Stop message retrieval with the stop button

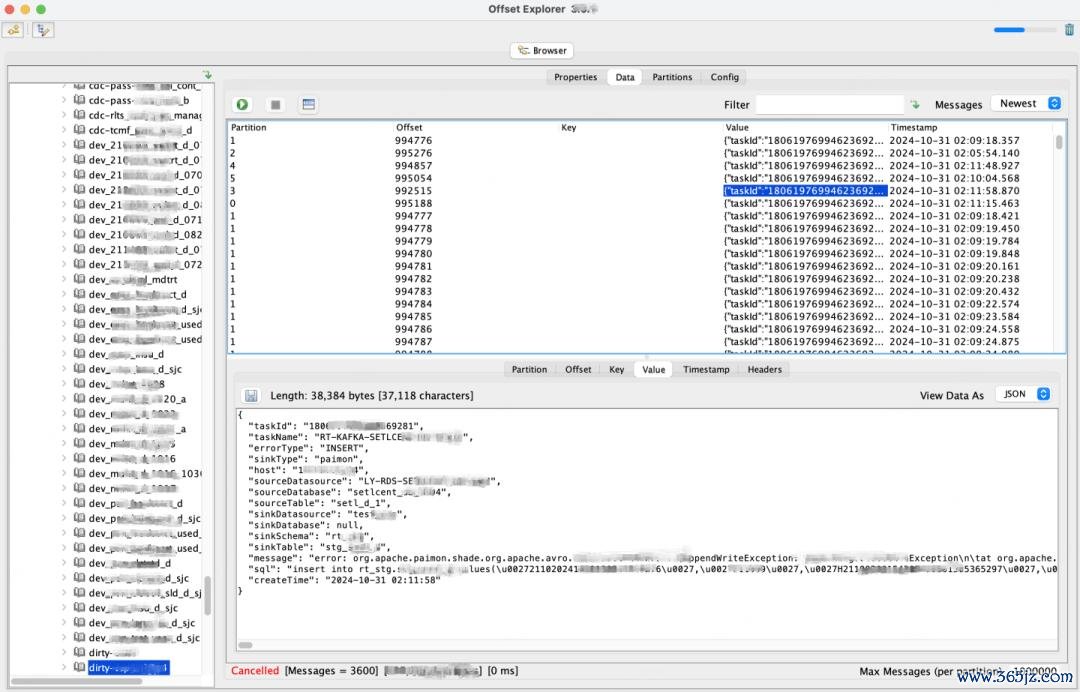(x=276, y=105)
